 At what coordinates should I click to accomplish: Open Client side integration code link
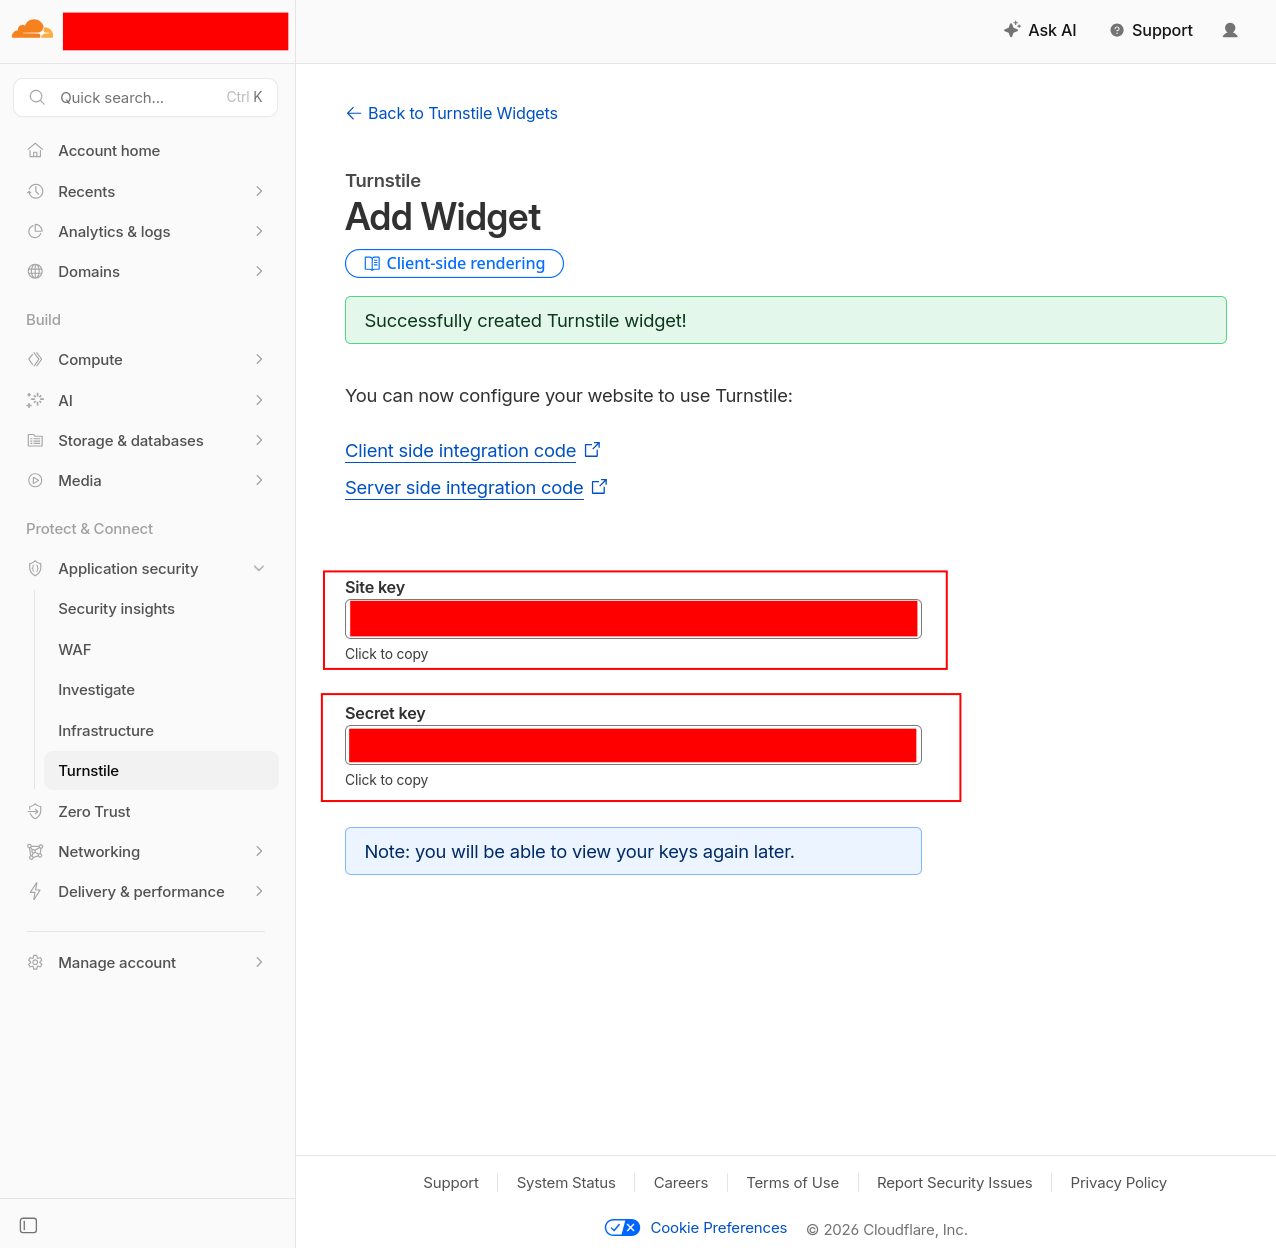click(460, 451)
